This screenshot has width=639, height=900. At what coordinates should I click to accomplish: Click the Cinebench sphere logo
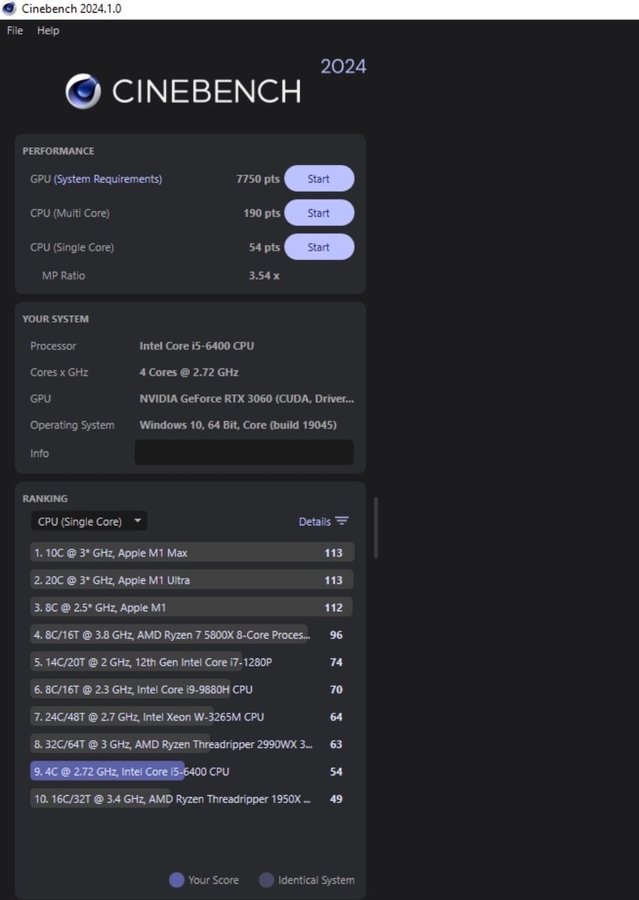coord(83,92)
